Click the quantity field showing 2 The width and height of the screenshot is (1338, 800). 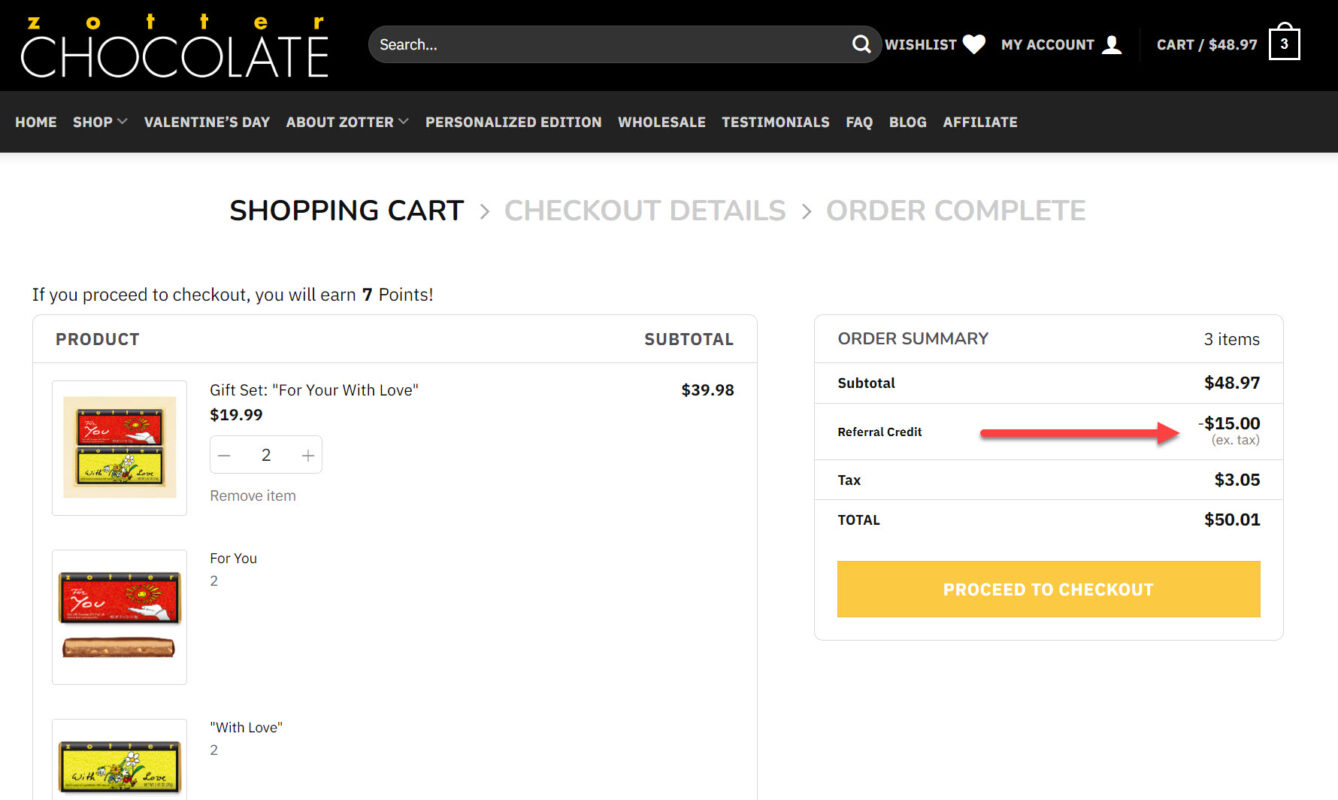tap(266, 455)
